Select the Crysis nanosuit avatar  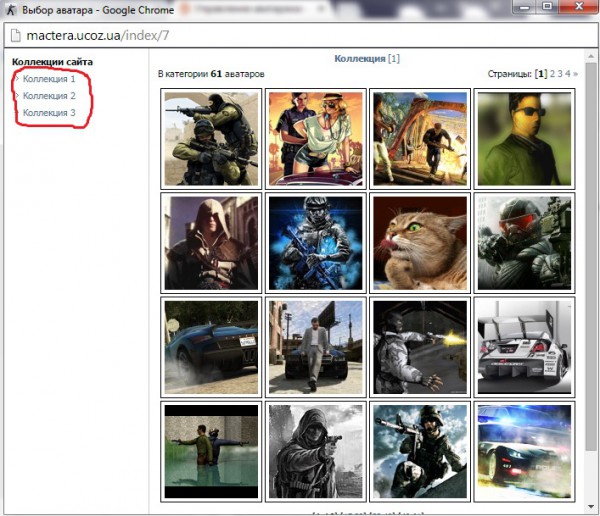click(x=524, y=243)
